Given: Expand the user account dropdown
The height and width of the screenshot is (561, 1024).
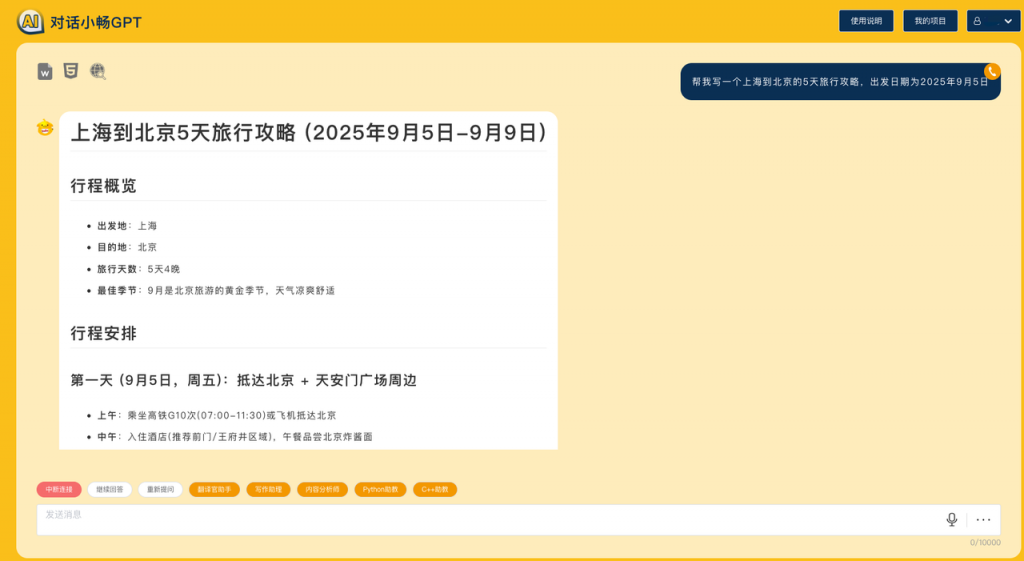Looking at the screenshot, I should (993, 21).
